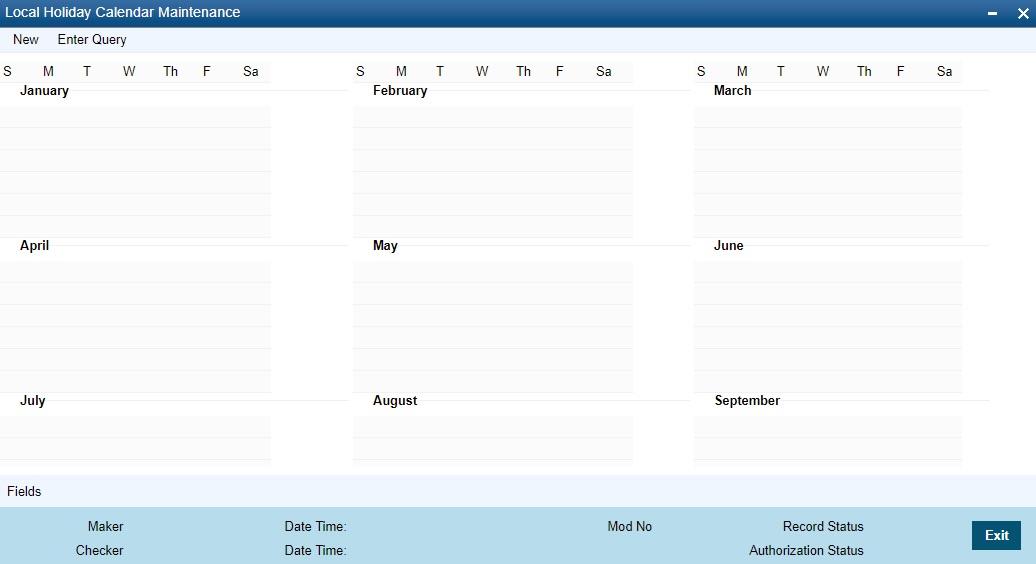Select the August month label

point(395,401)
